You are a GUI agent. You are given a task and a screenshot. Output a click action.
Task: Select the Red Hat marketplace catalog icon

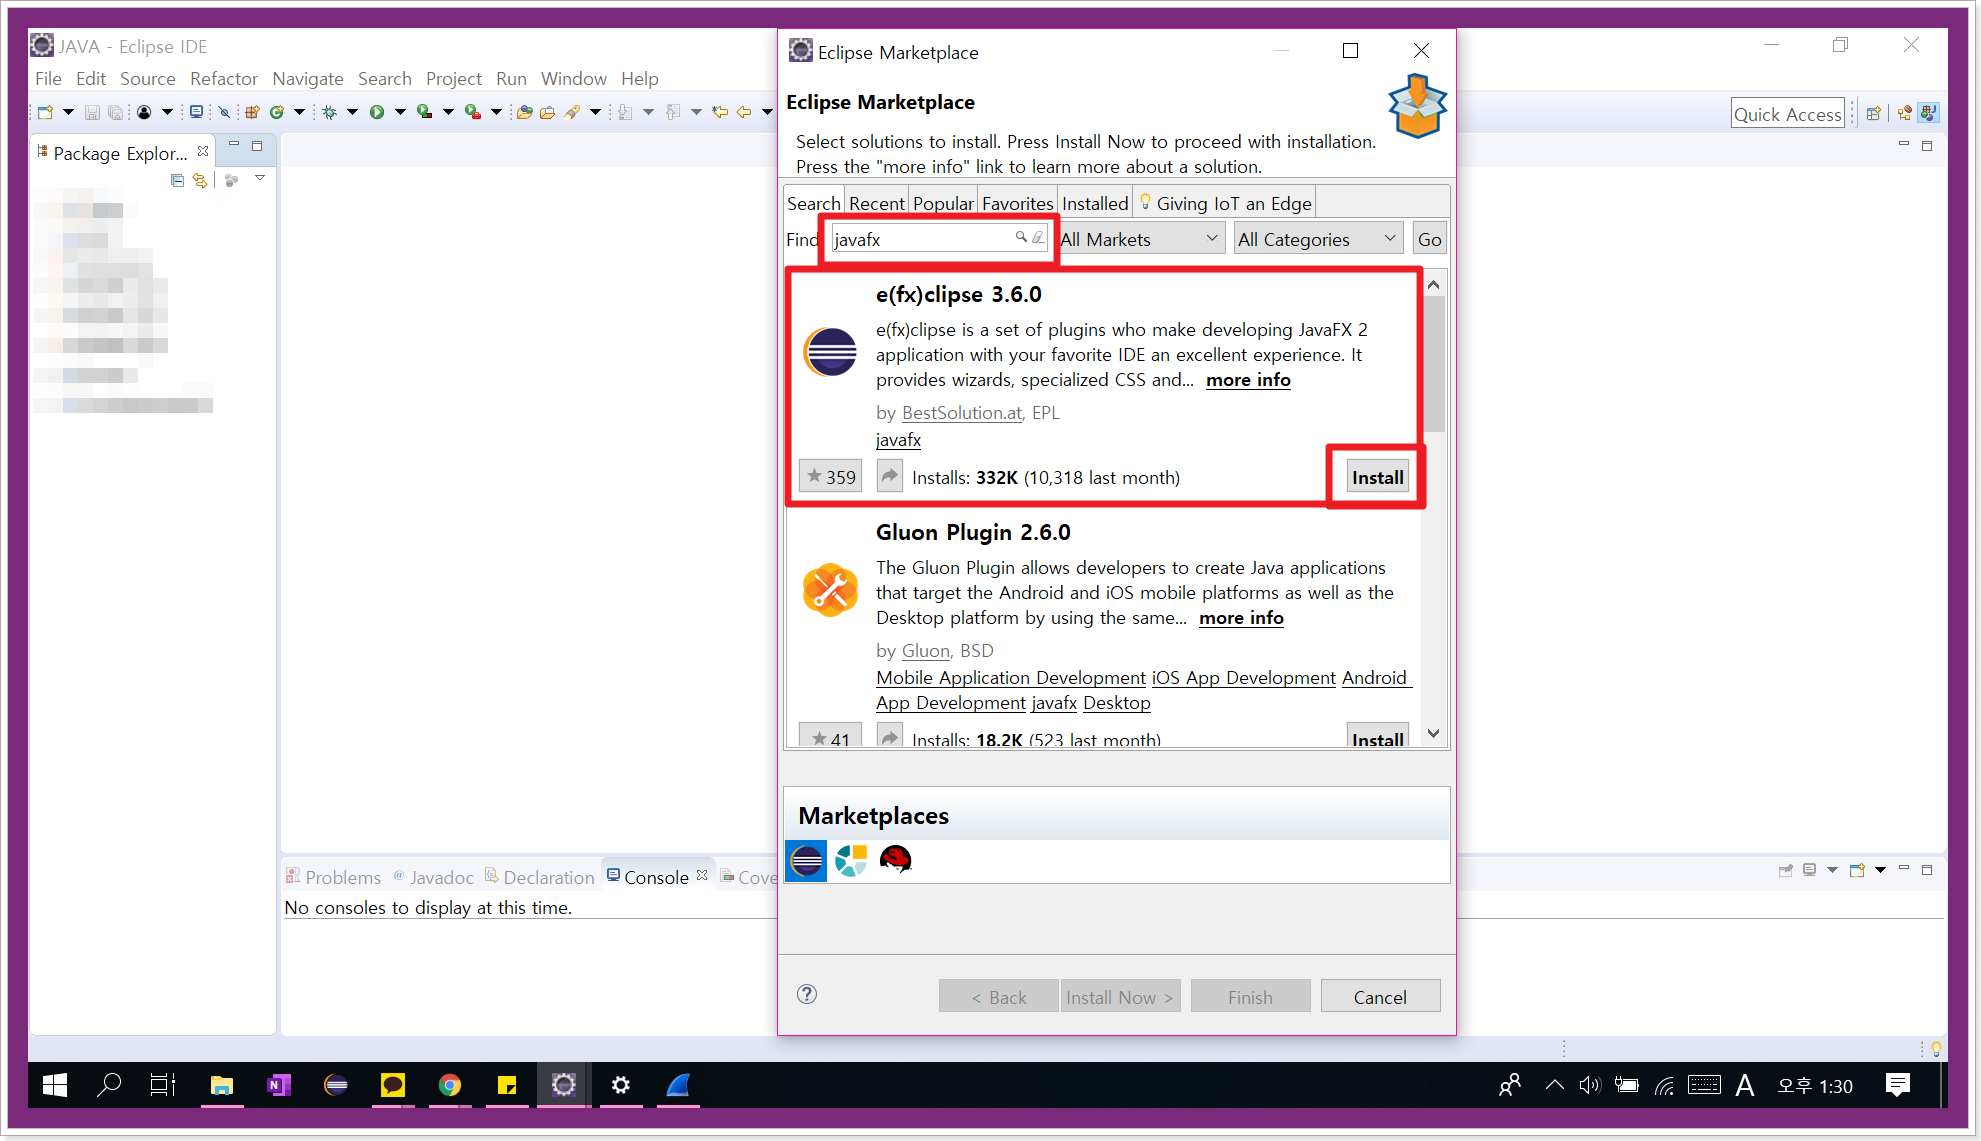[x=895, y=860]
